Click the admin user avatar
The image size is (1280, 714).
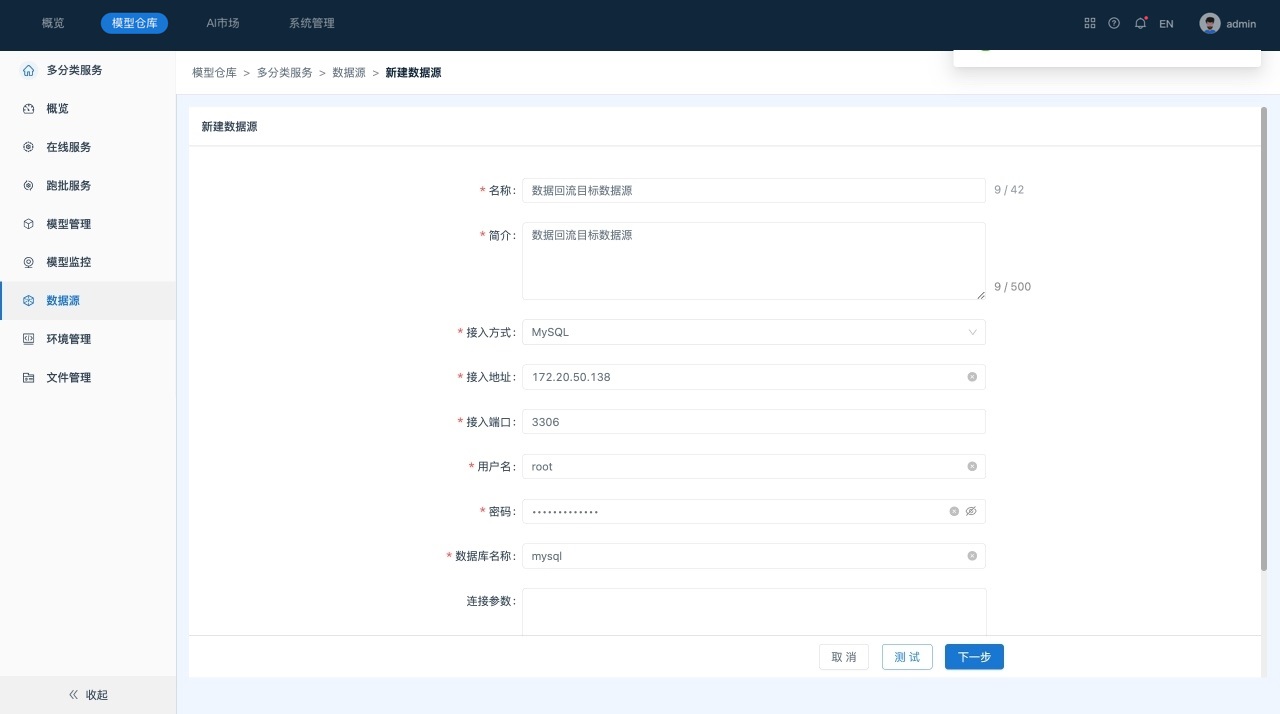1210,23
